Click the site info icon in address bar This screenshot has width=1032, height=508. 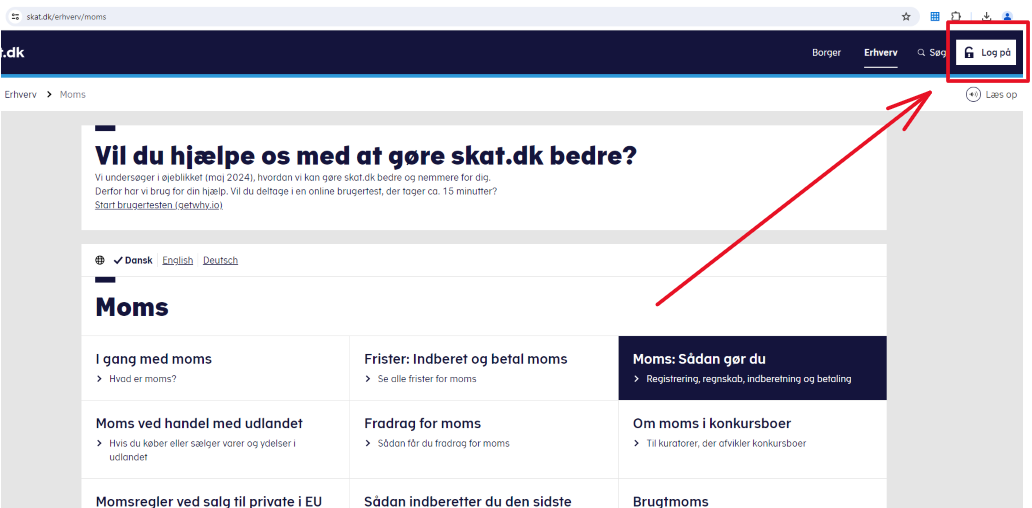[x=15, y=17]
